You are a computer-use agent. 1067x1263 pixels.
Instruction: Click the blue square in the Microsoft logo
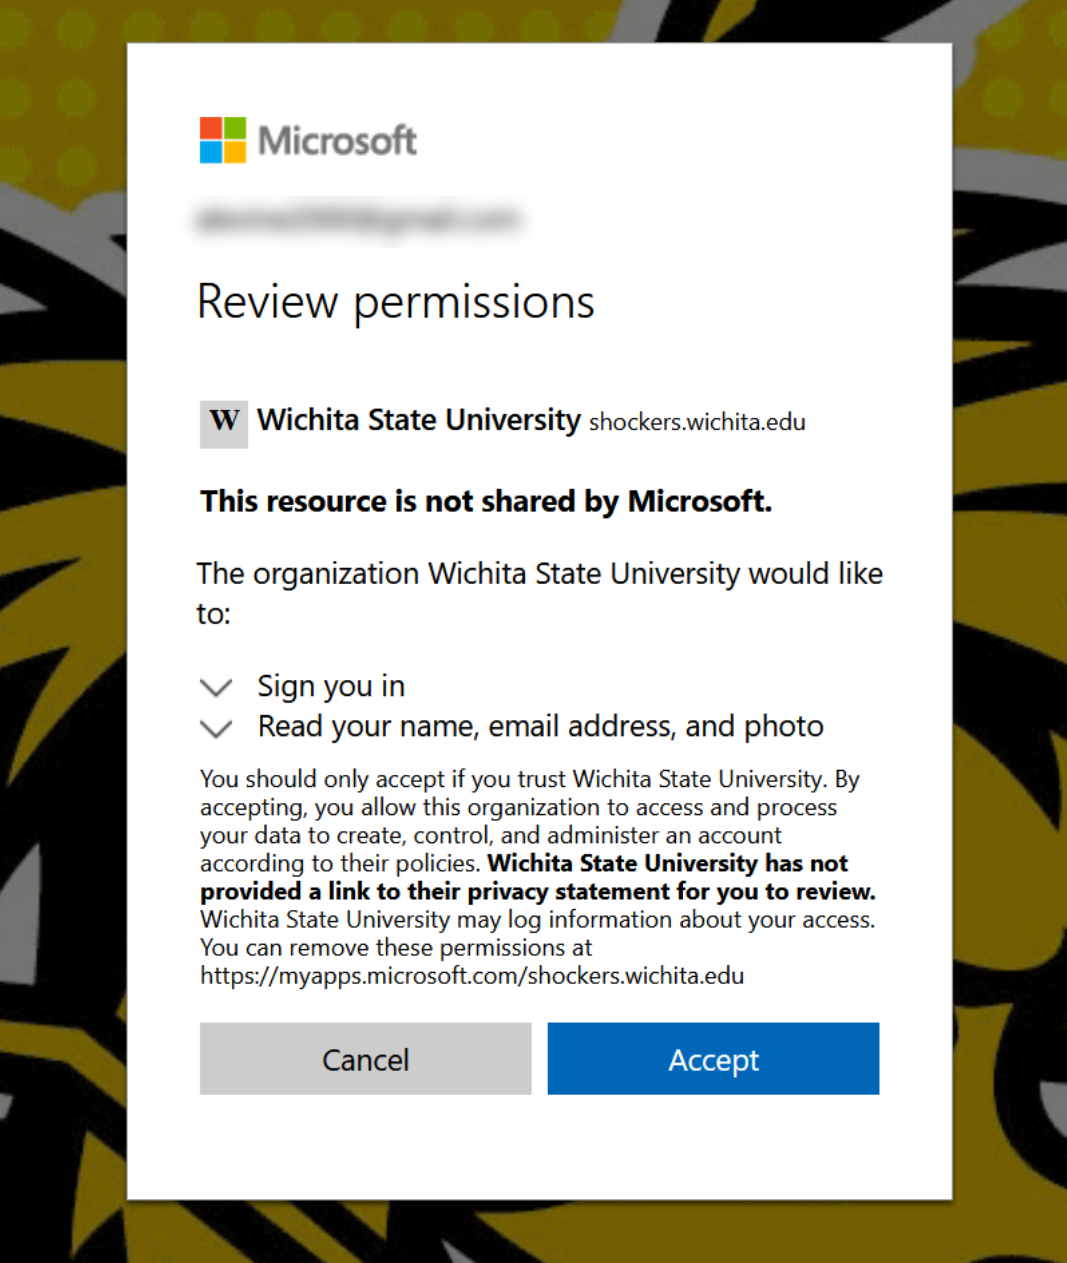(x=211, y=150)
